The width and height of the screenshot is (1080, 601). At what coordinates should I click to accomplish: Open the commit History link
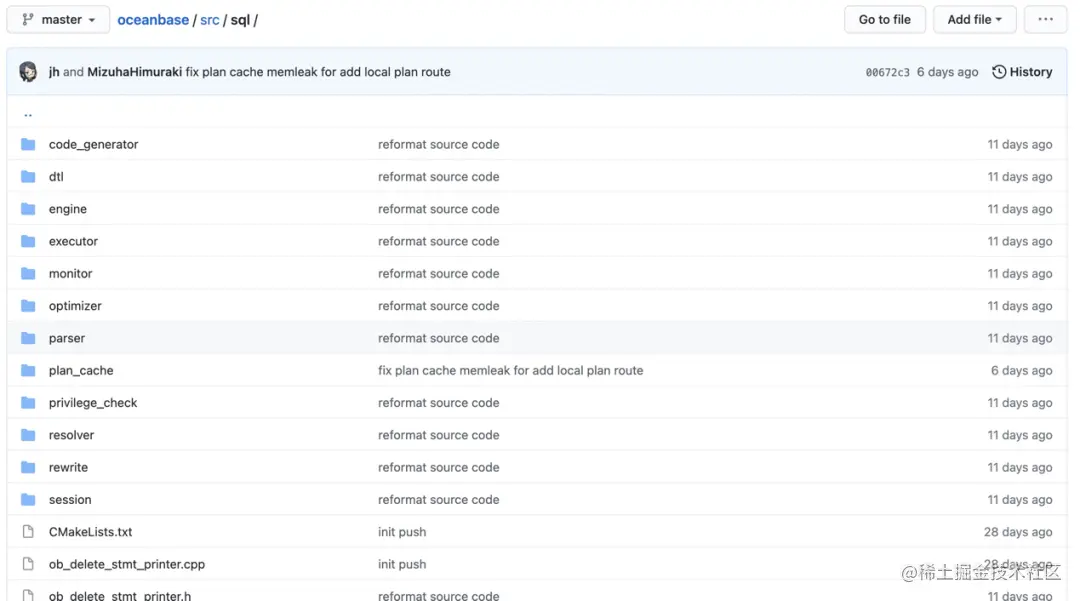pos(1022,72)
